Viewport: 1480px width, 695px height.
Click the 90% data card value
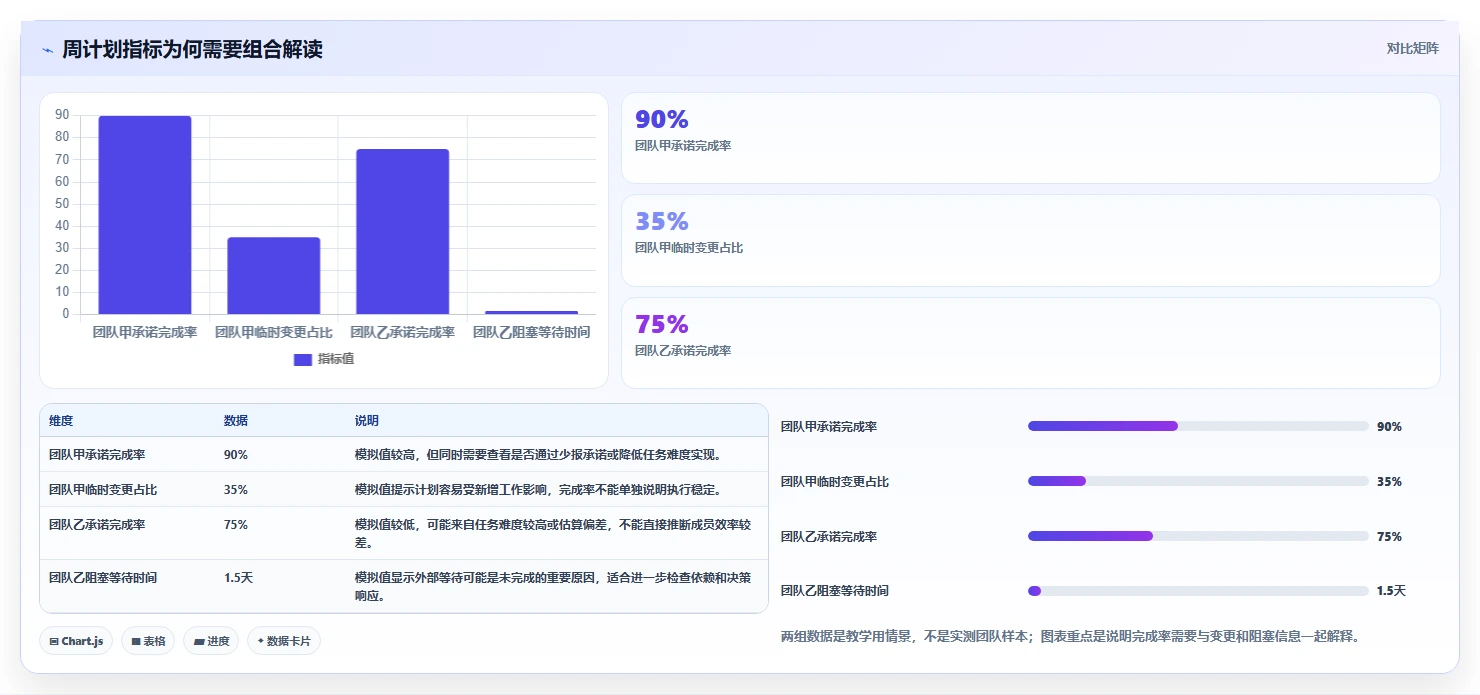pos(662,120)
